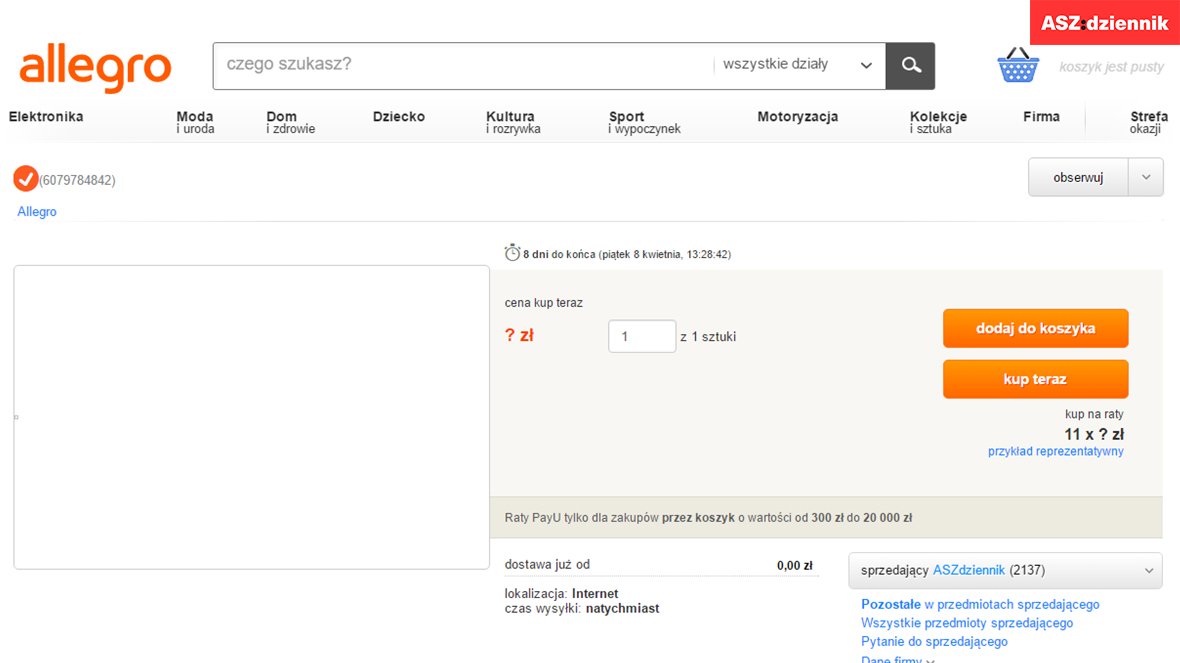Viewport: 1180px width, 663px height.
Task: Expand the 'sprzedający ASZdziennik' seller panel
Action: (x=1005, y=570)
